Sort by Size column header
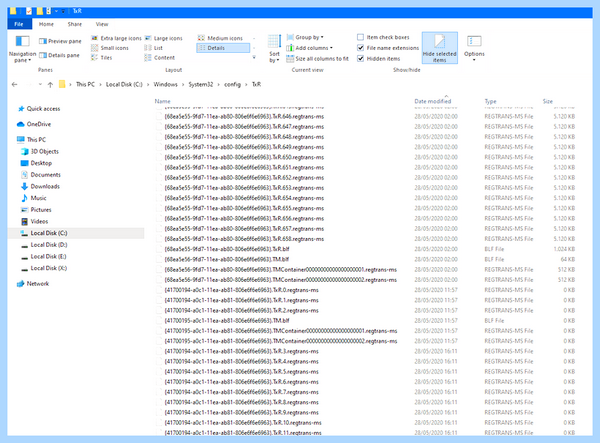The width and height of the screenshot is (600, 443). click(x=548, y=101)
